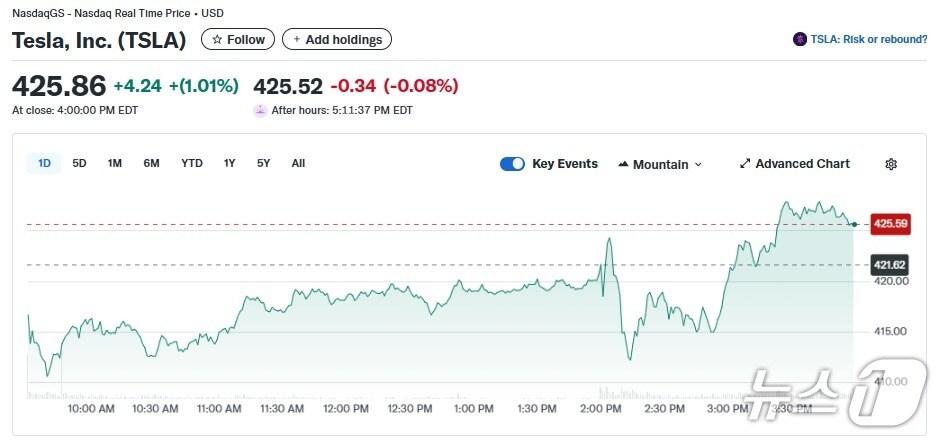Click the purple TSLA icon by Risk or rebound
941x440 pixels.
click(800, 40)
